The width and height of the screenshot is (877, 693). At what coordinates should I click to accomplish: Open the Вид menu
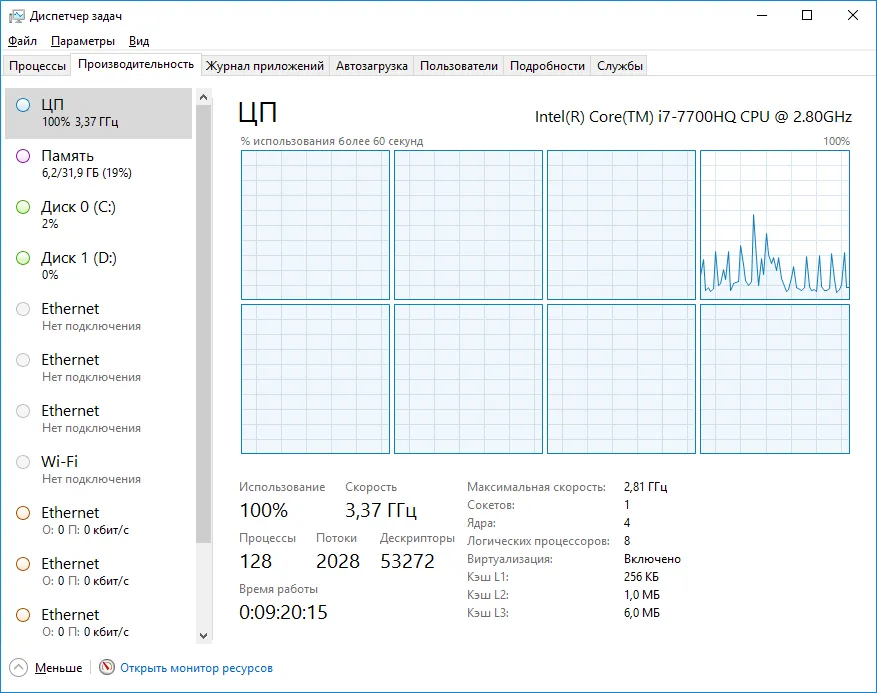(x=139, y=41)
